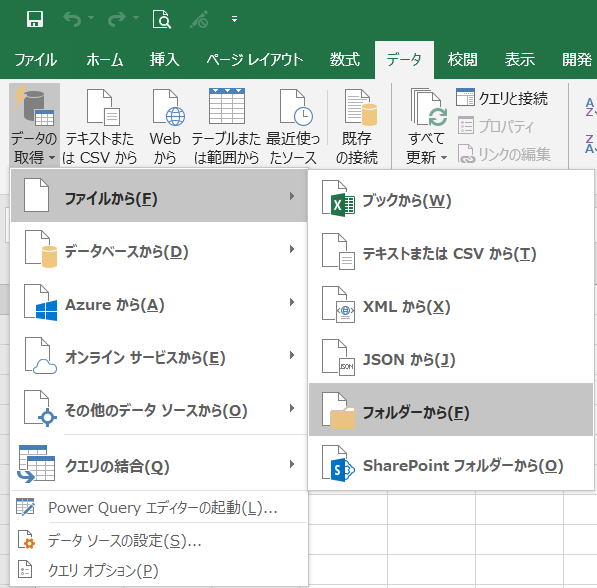Image resolution: width=597 pixels, height=588 pixels.
Task: Expand クエリの結合(Q) submenu
Action: (x=159, y=465)
